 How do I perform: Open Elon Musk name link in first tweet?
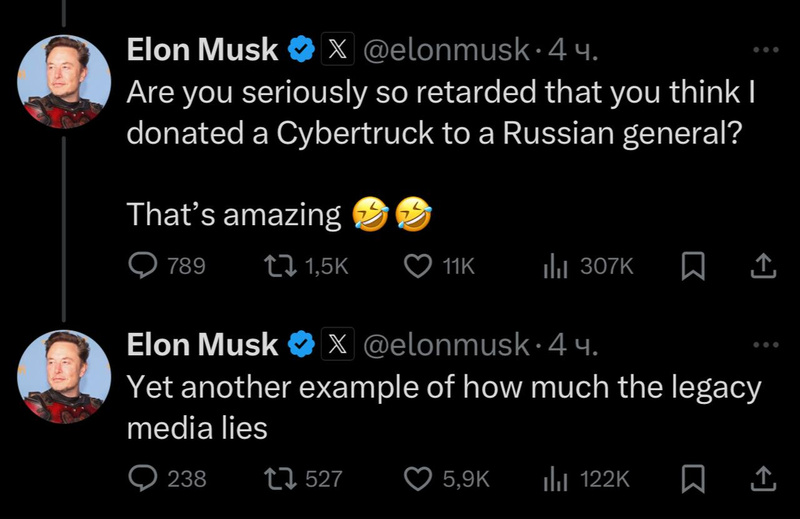tap(202, 50)
